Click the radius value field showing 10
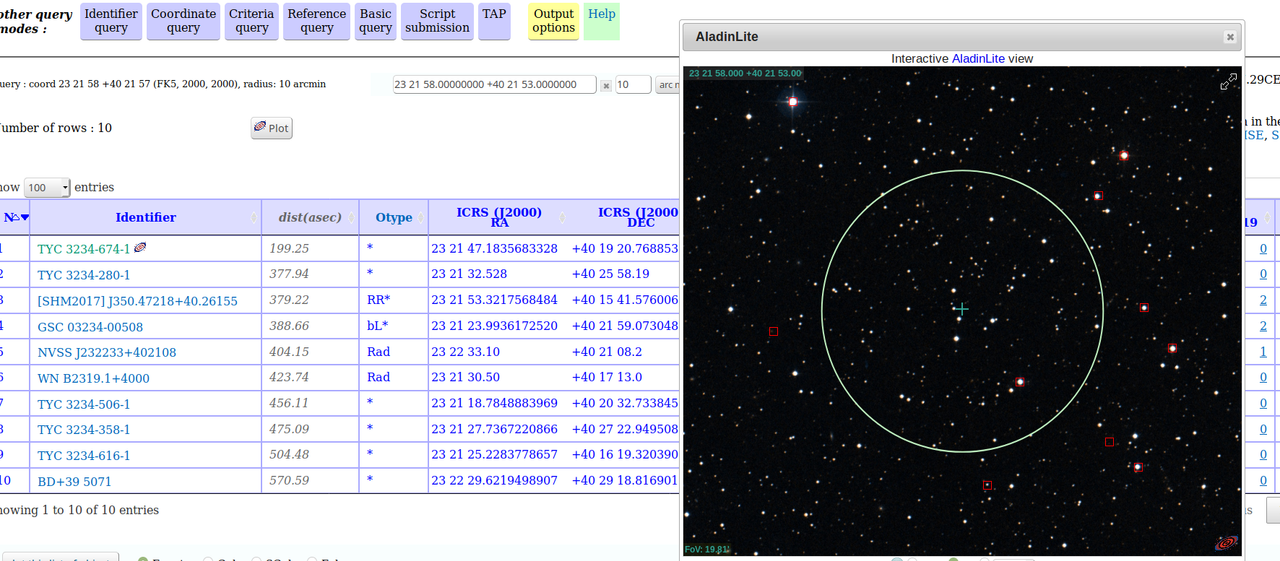The width and height of the screenshot is (1280, 561). tap(632, 85)
